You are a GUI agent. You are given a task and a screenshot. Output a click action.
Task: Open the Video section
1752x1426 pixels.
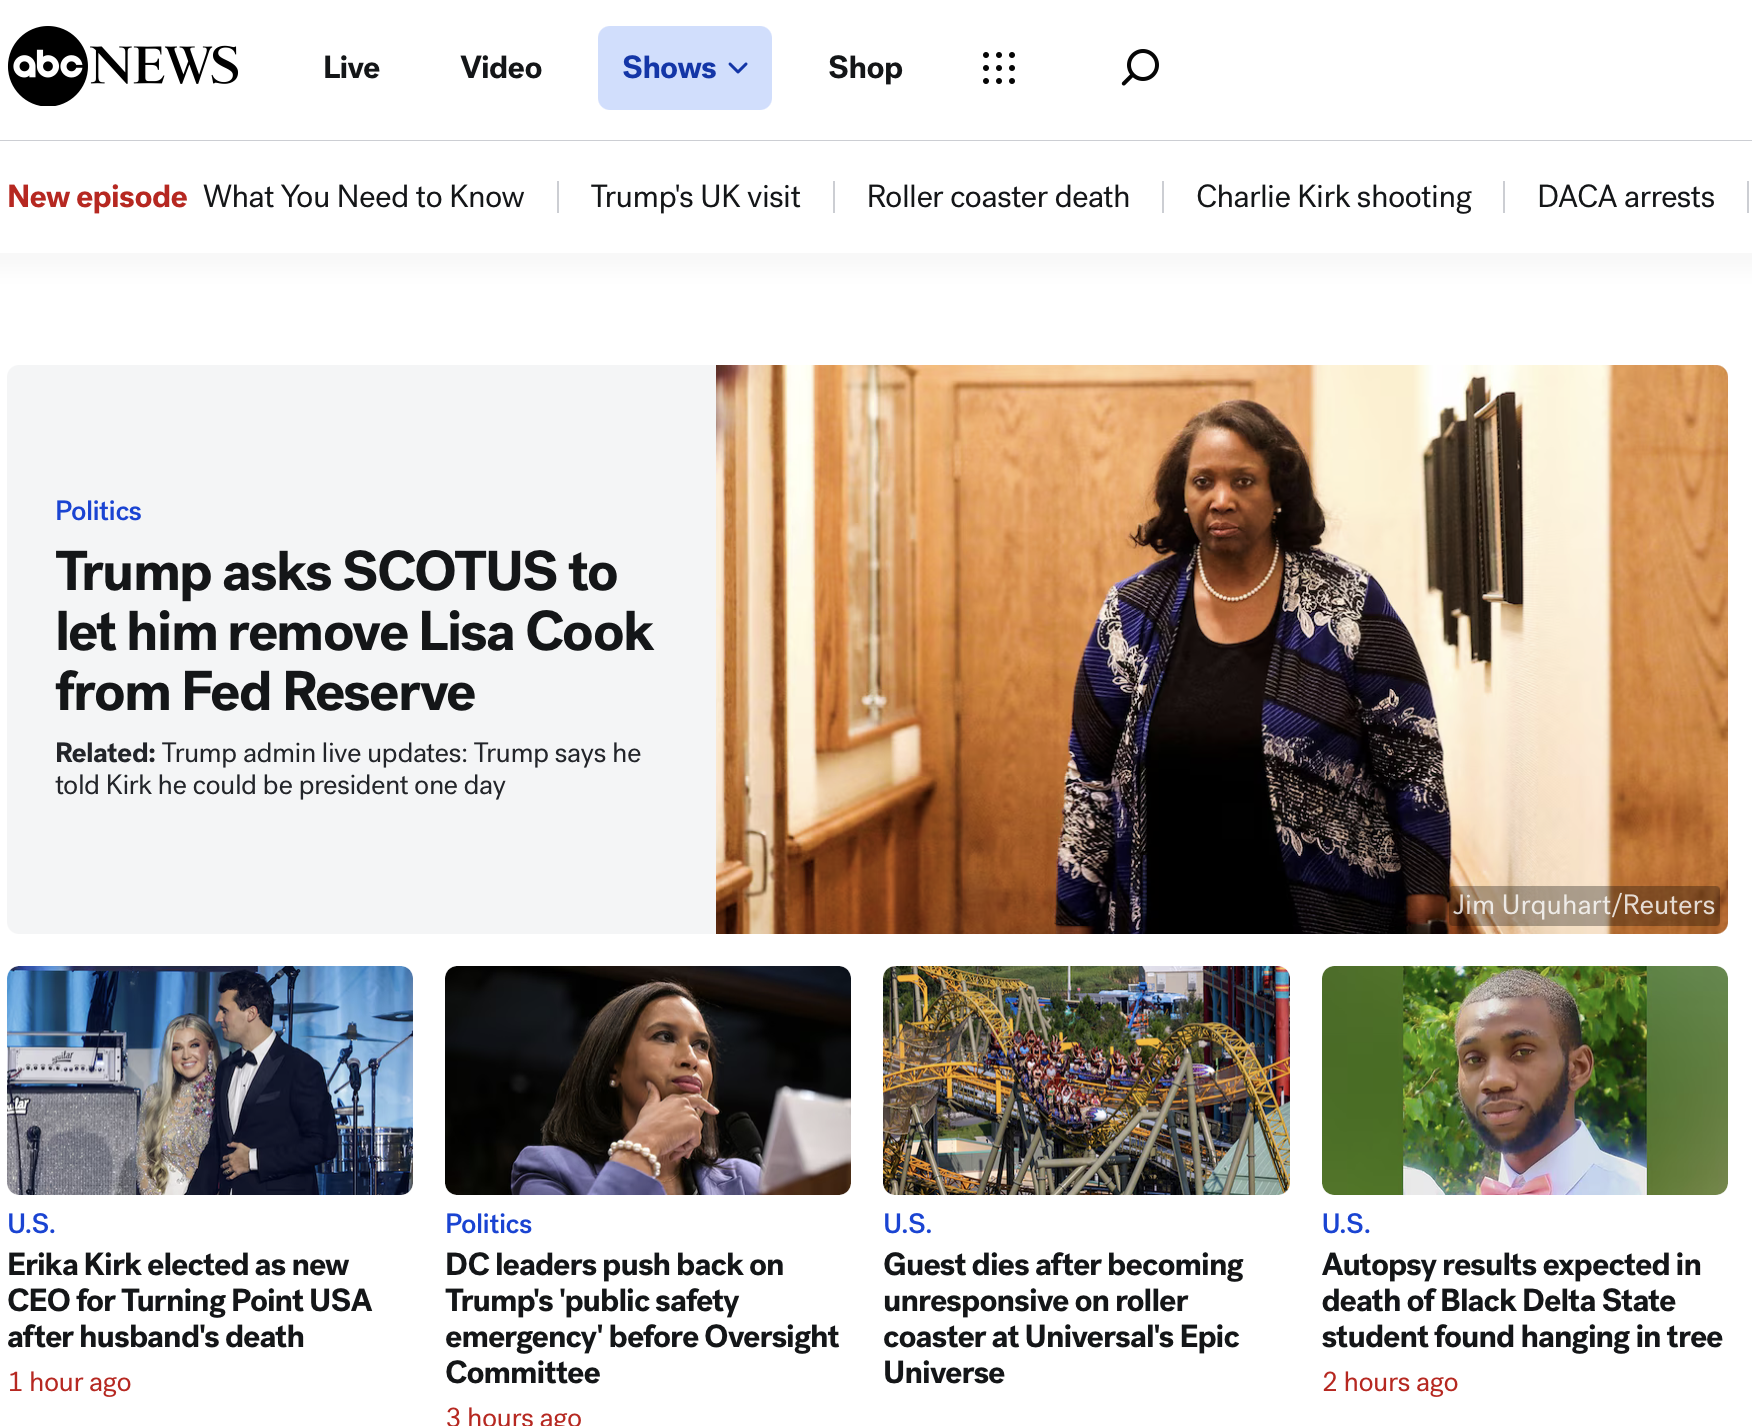coord(501,67)
